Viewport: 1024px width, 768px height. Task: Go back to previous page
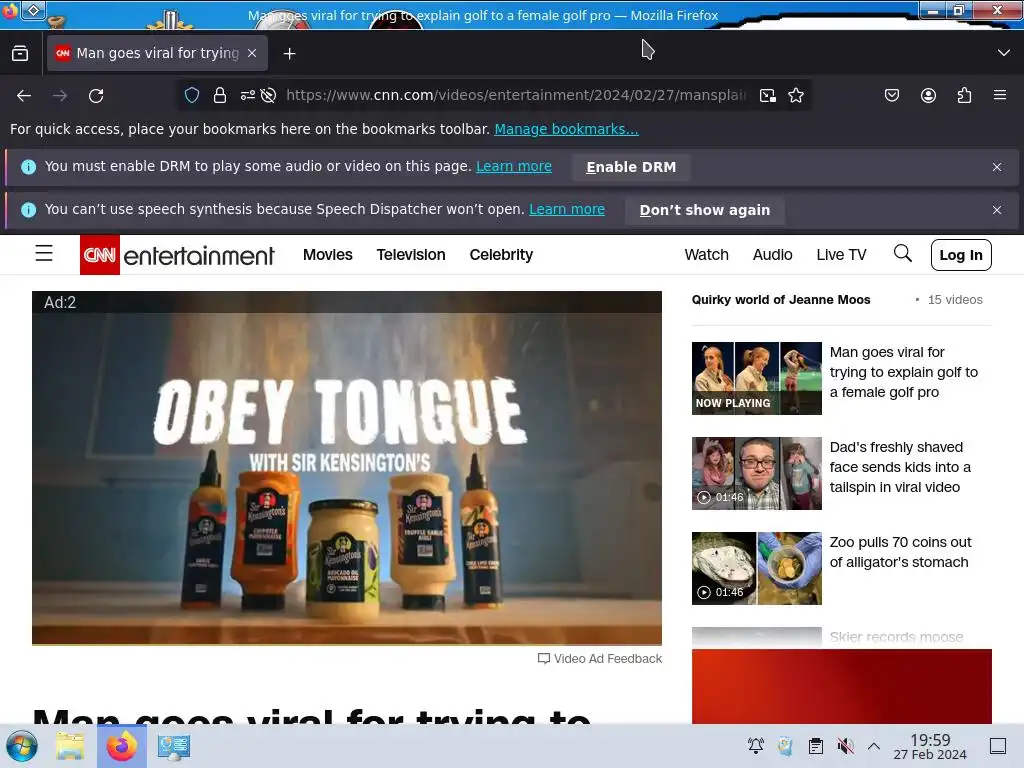click(x=24, y=96)
